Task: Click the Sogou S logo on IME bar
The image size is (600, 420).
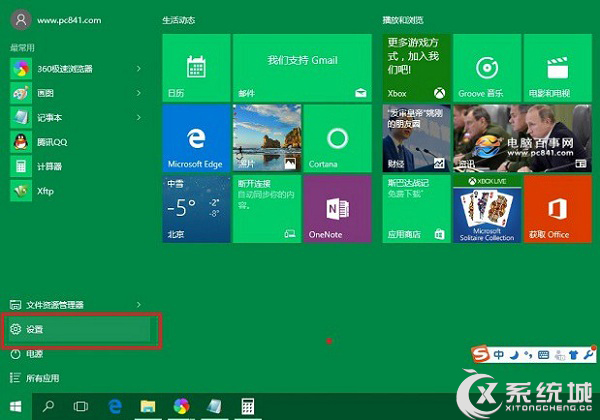Action: (481, 354)
